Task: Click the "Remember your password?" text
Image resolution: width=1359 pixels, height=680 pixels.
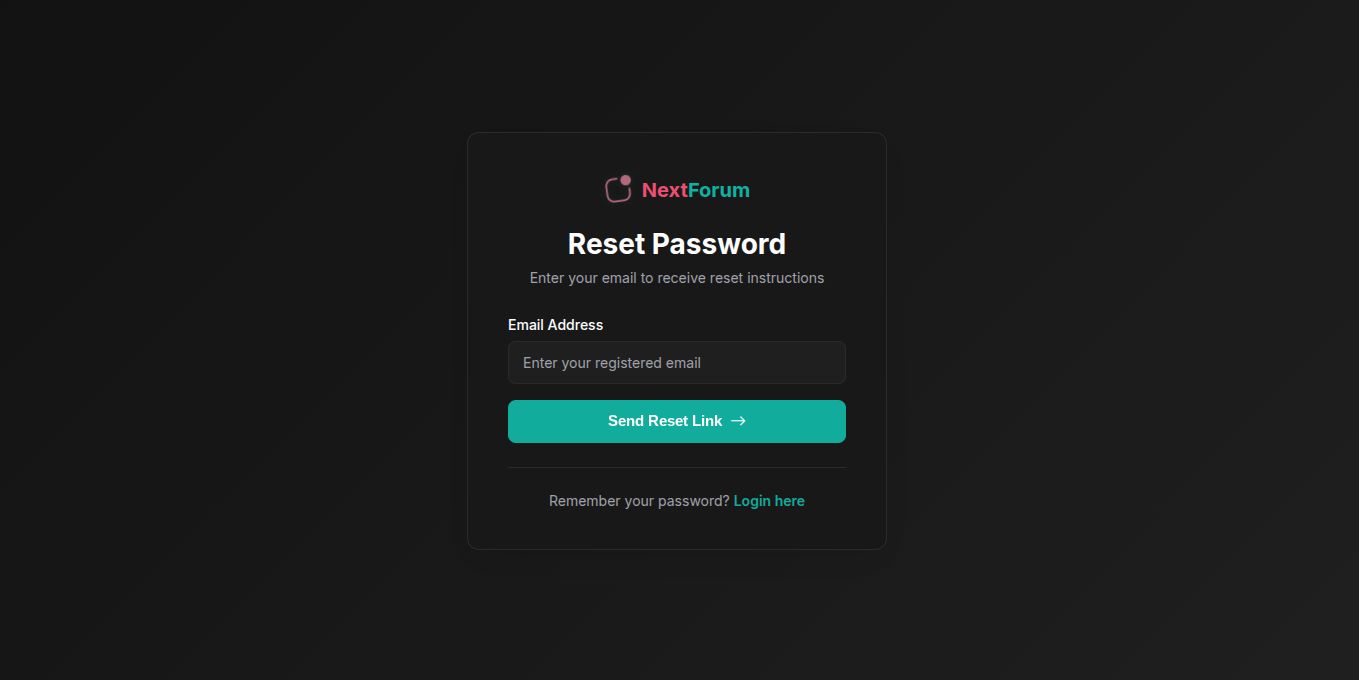Action: click(639, 501)
